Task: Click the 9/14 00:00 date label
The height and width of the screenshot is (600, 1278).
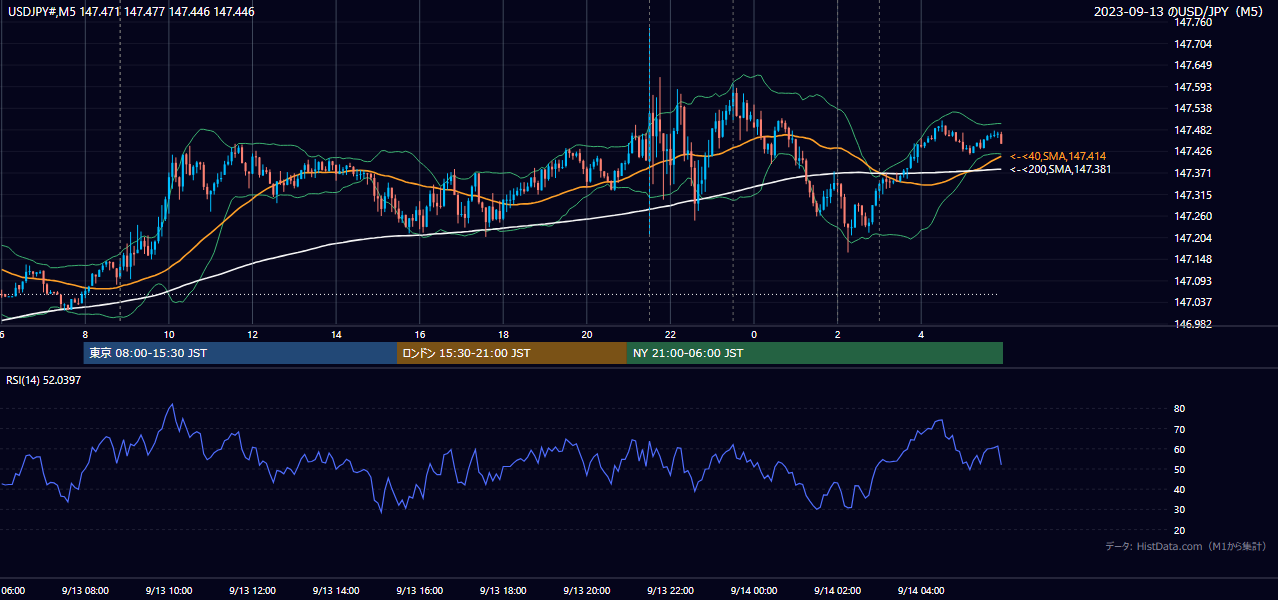Action: click(x=753, y=591)
